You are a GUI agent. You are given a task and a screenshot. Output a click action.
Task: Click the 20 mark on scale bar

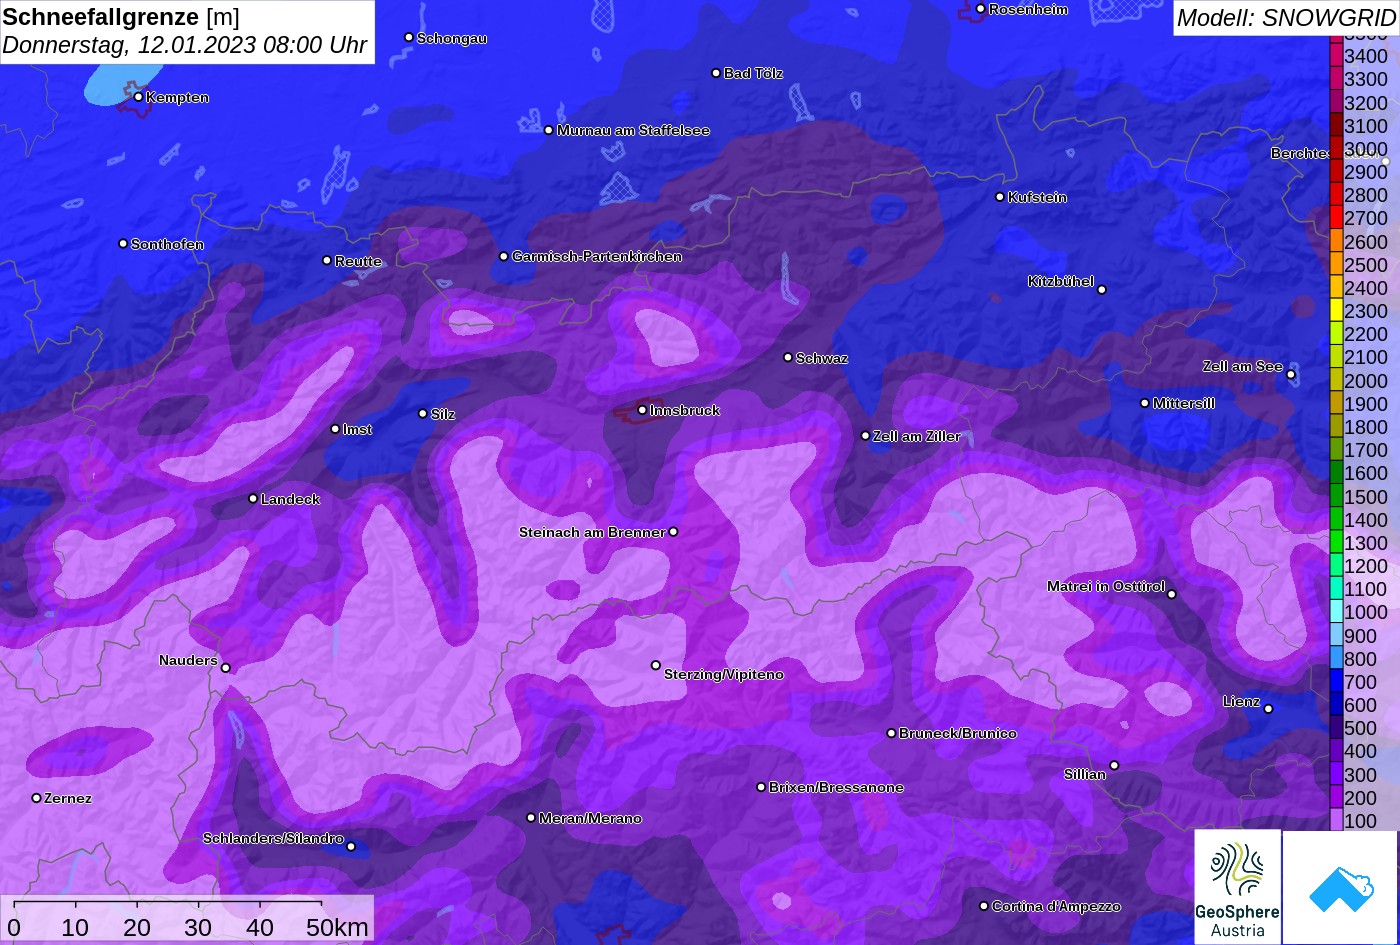136,927
